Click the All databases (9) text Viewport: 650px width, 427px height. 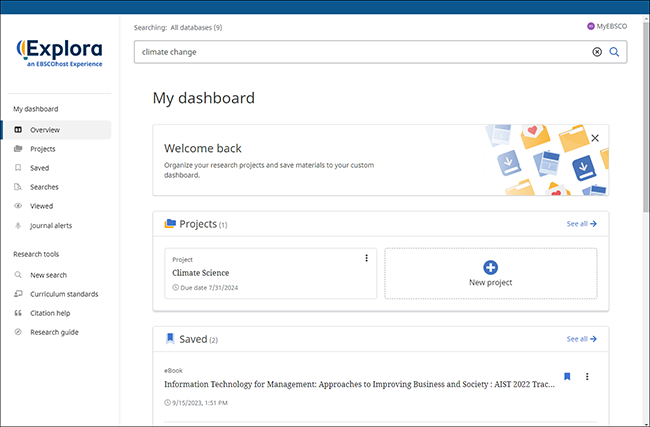(196, 27)
